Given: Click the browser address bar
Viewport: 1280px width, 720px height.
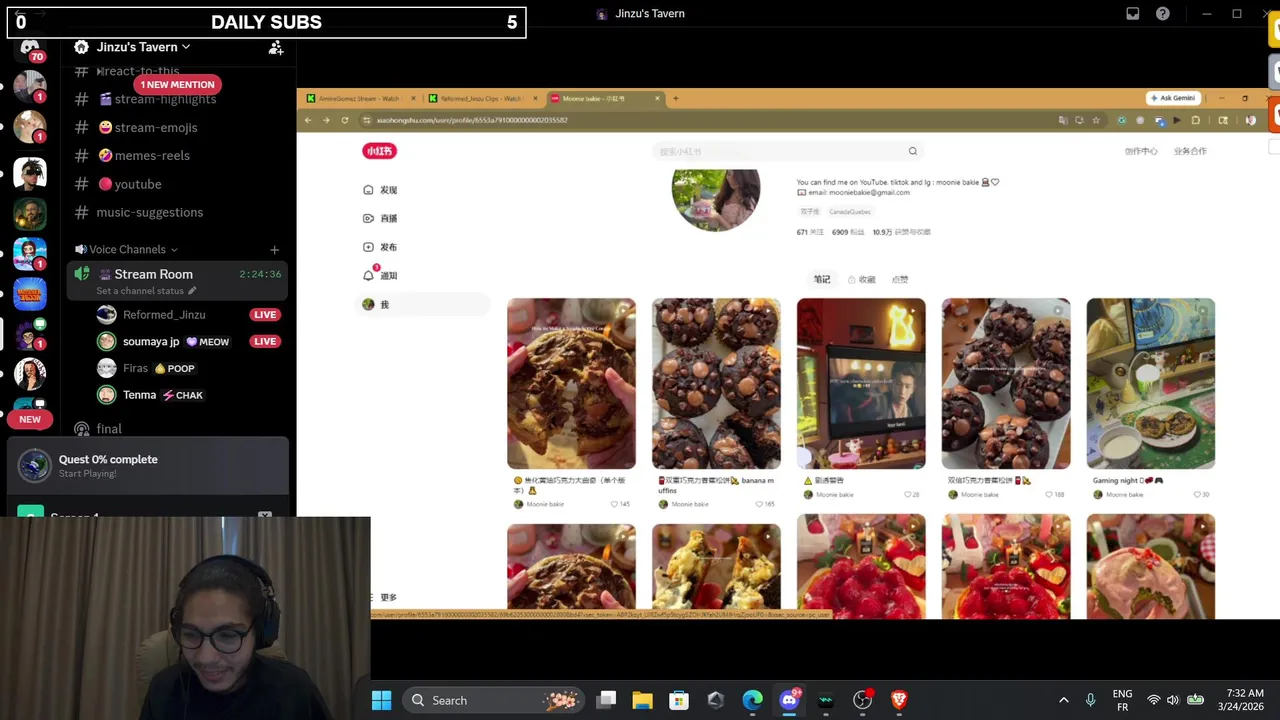Looking at the screenshot, I should click(710, 120).
